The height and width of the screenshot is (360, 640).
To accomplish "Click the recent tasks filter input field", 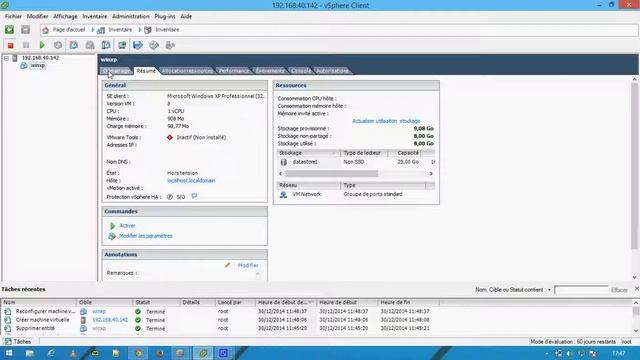I will [581, 290].
